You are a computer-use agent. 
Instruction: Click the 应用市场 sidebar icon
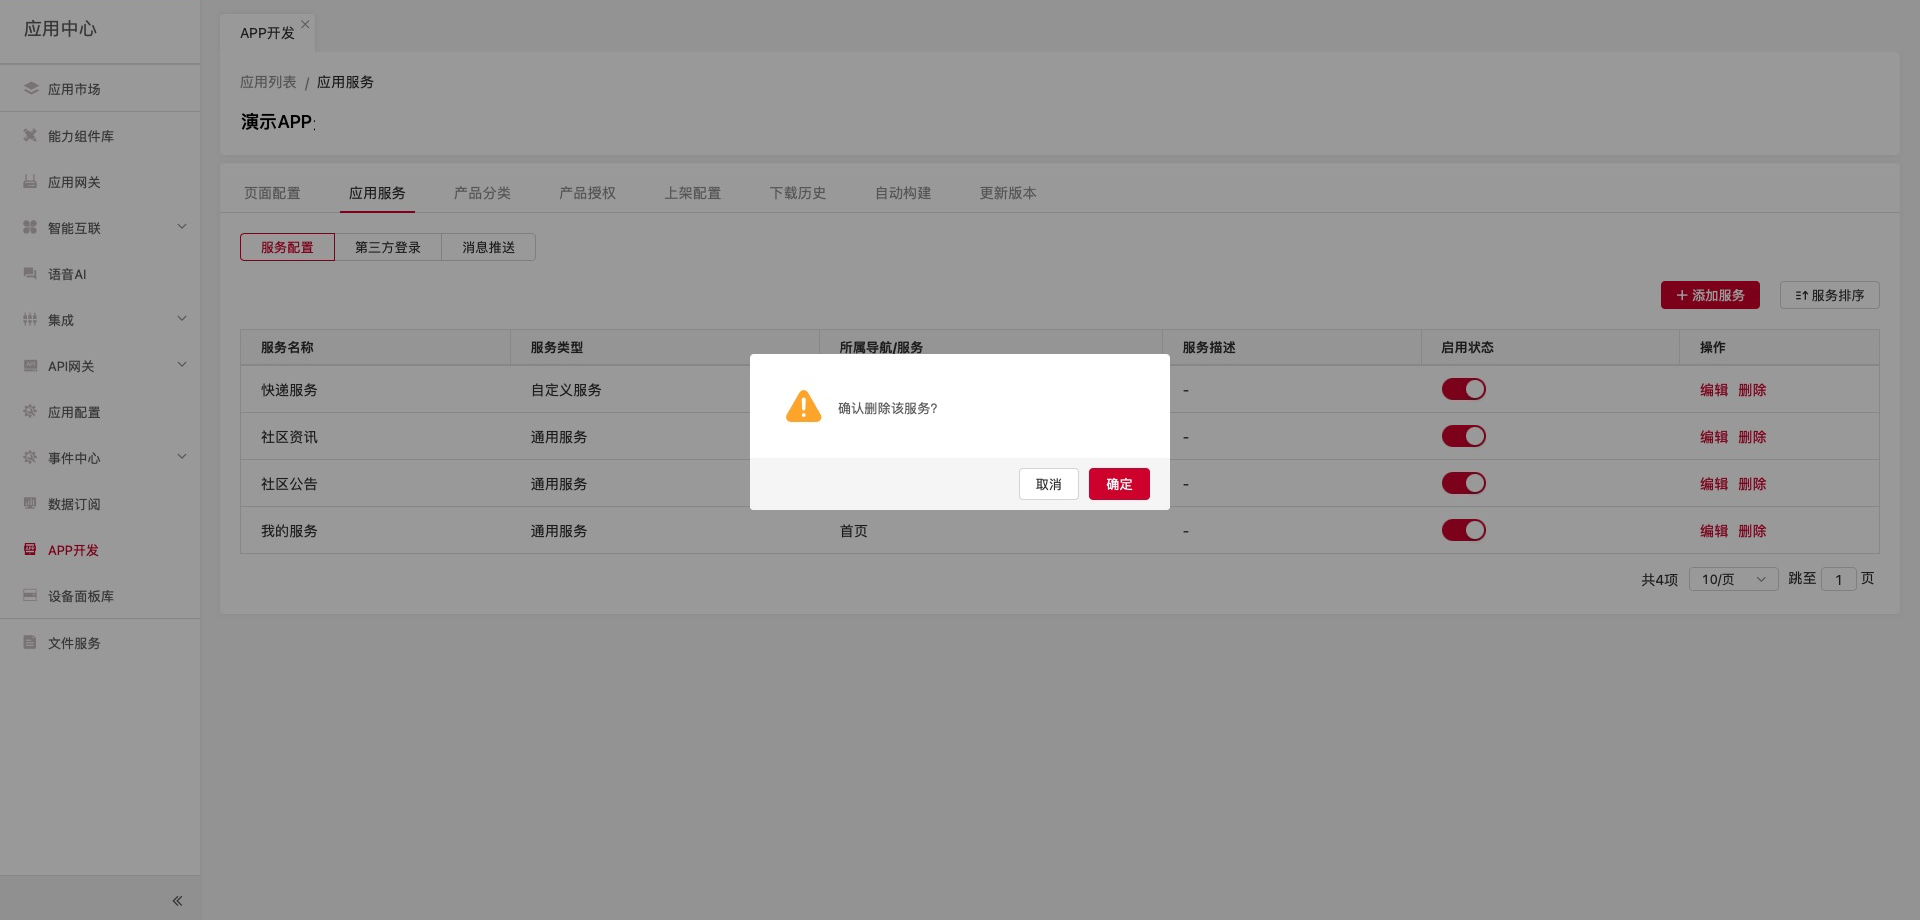pos(31,88)
